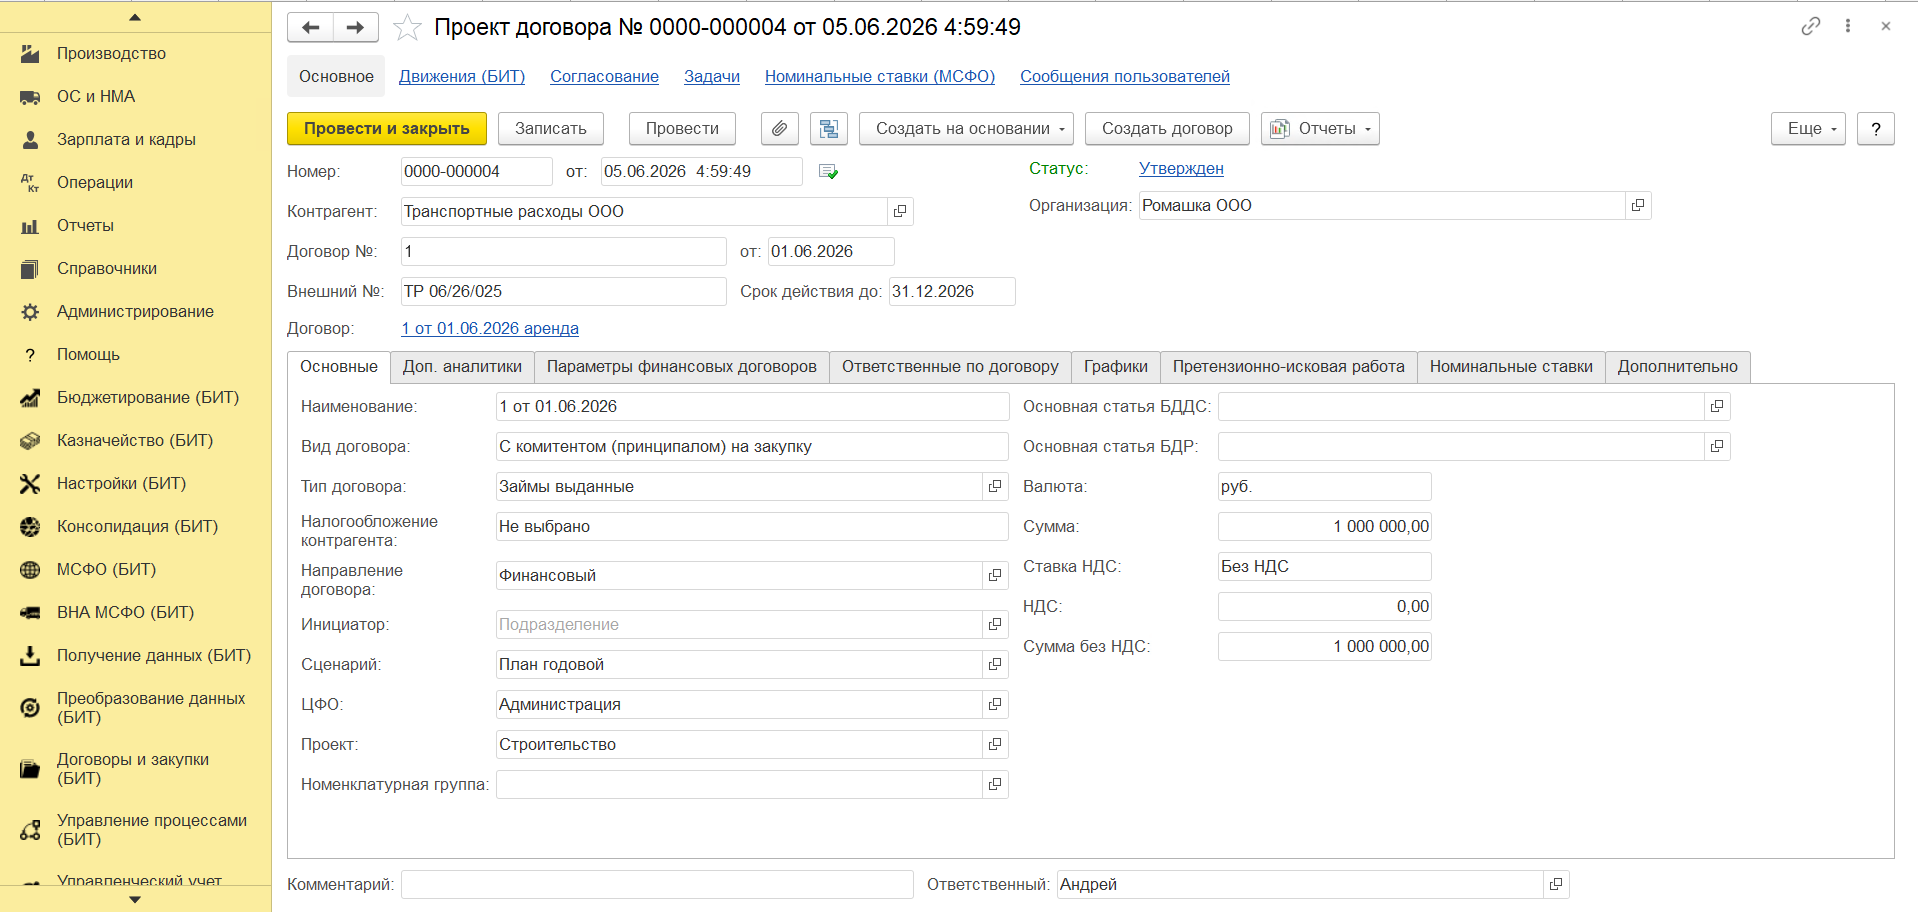This screenshot has width=1918, height=912.
Task: Open the Производство section icon
Action: (30, 54)
